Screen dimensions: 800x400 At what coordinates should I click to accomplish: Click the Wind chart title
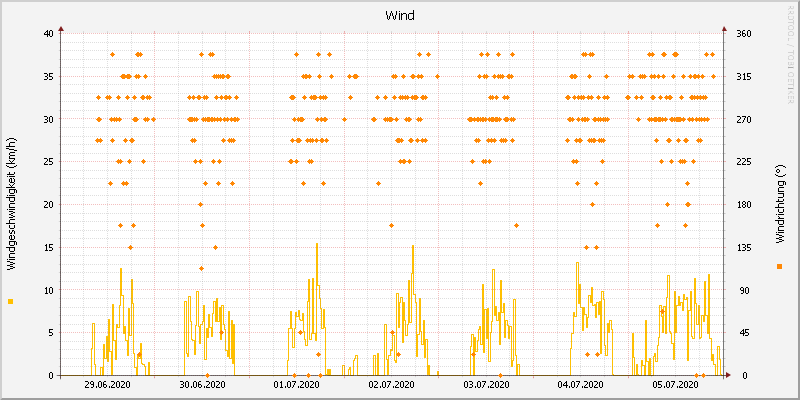[x=399, y=15]
